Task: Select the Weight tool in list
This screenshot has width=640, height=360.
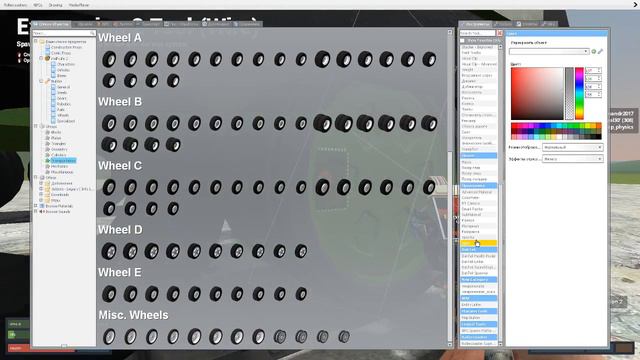Action: pyautogui.click(x=478, y=70)
